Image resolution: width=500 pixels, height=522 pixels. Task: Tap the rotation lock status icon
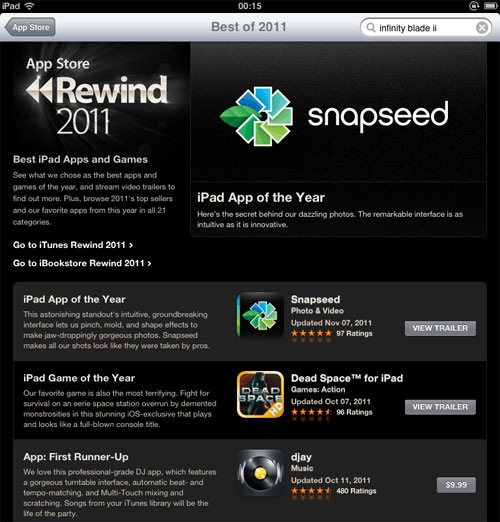[474, 6]
